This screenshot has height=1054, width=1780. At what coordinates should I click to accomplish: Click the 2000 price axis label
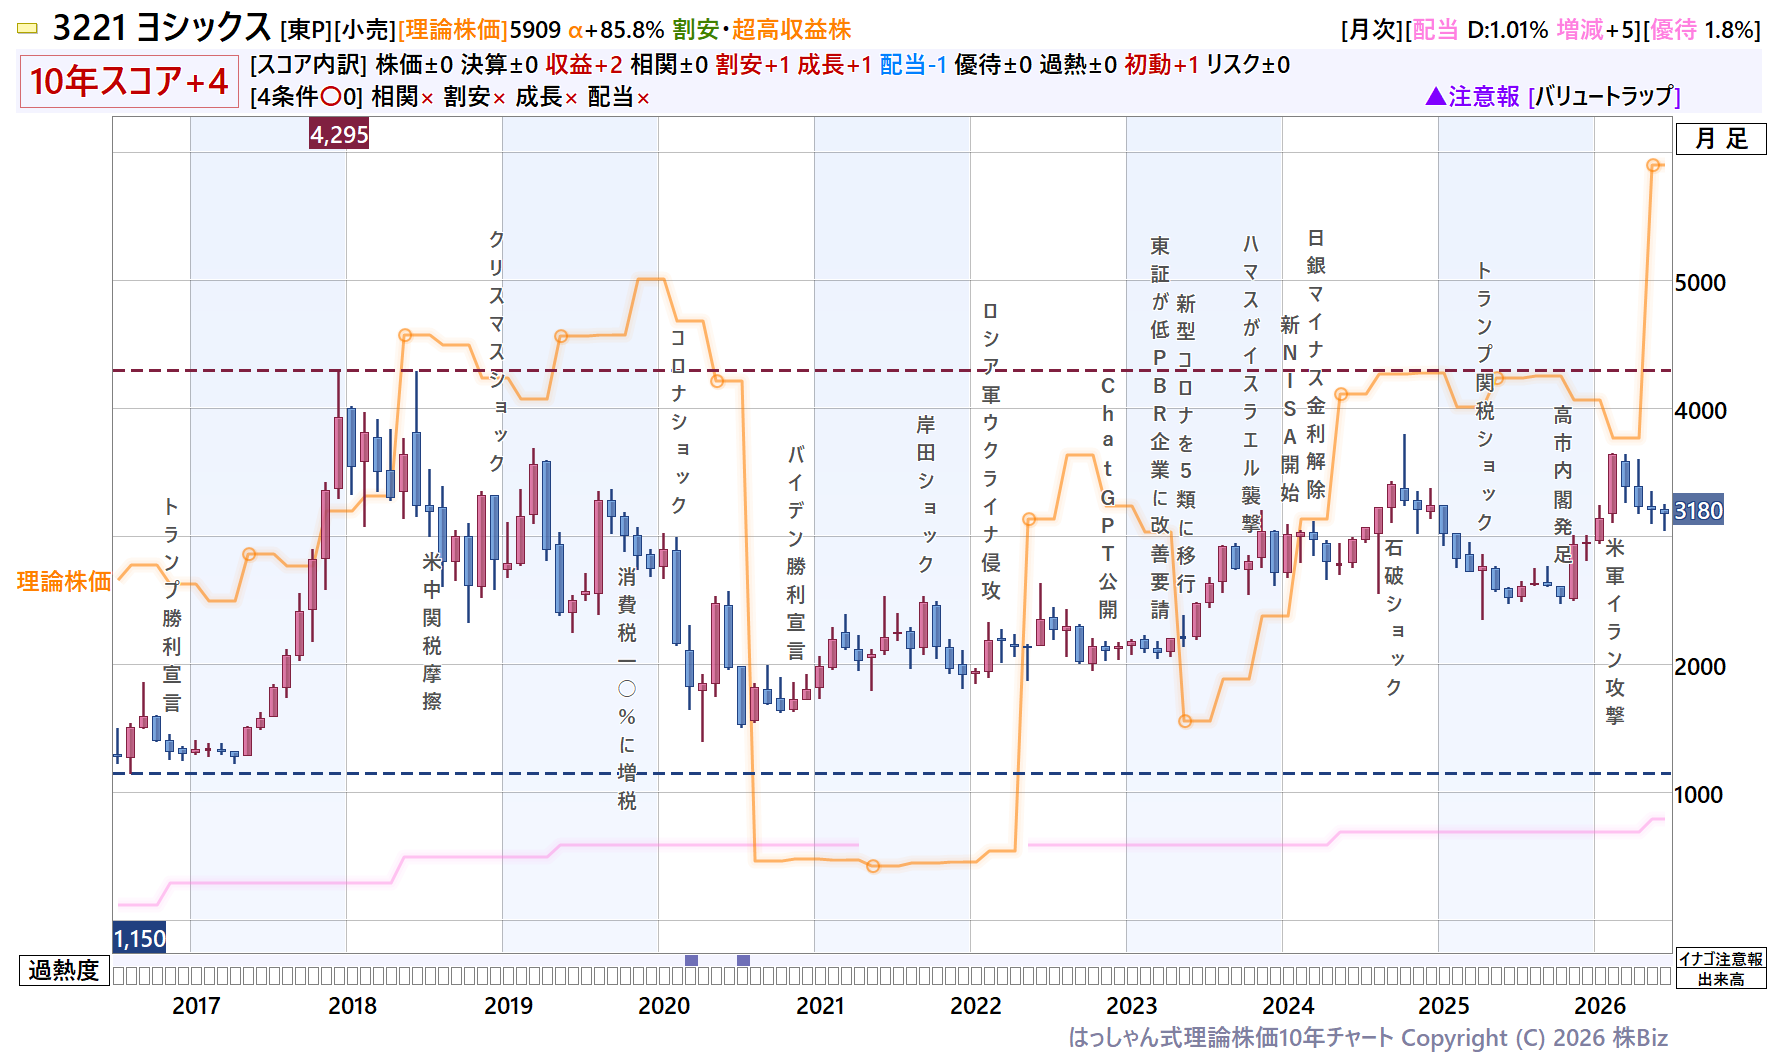[1701, 667]
